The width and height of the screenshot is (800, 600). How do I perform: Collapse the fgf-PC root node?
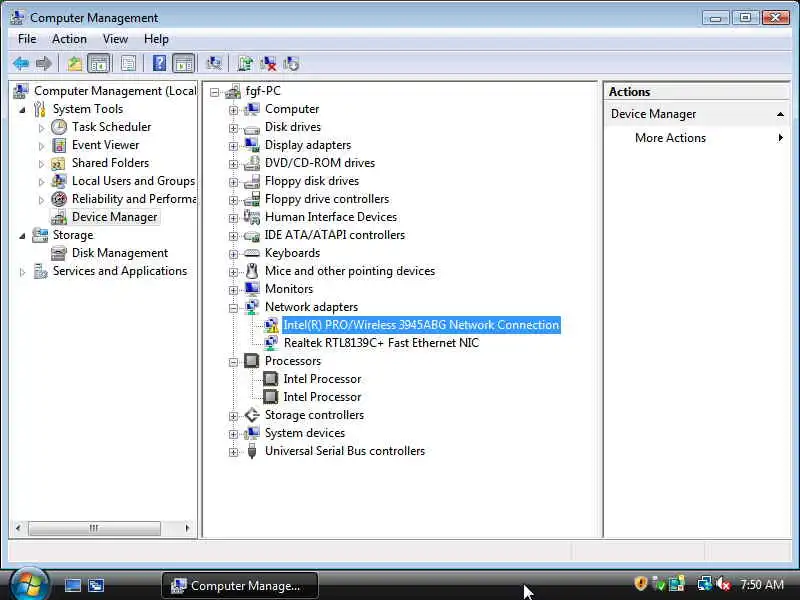point(214,92)
